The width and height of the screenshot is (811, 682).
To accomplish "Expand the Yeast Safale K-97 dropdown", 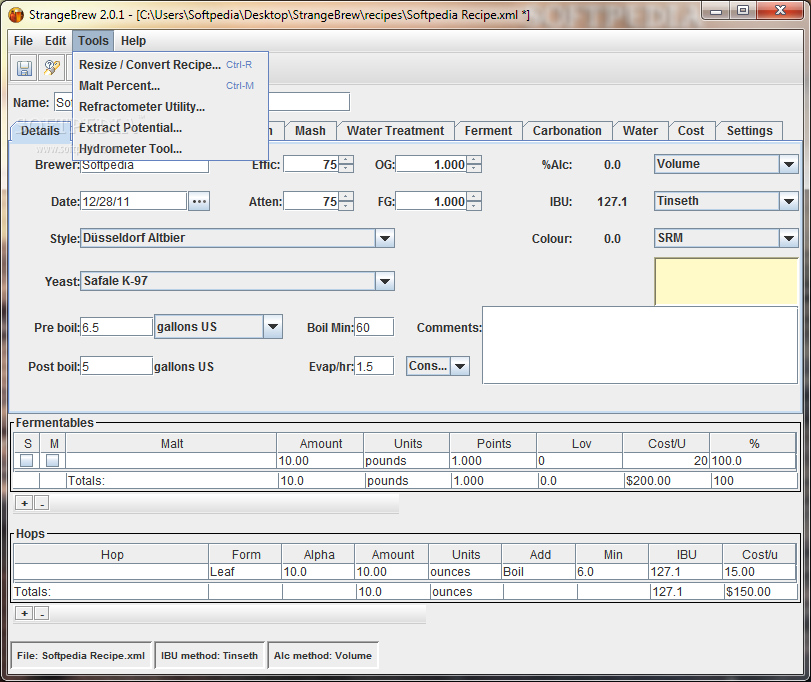I will [385, 281].
